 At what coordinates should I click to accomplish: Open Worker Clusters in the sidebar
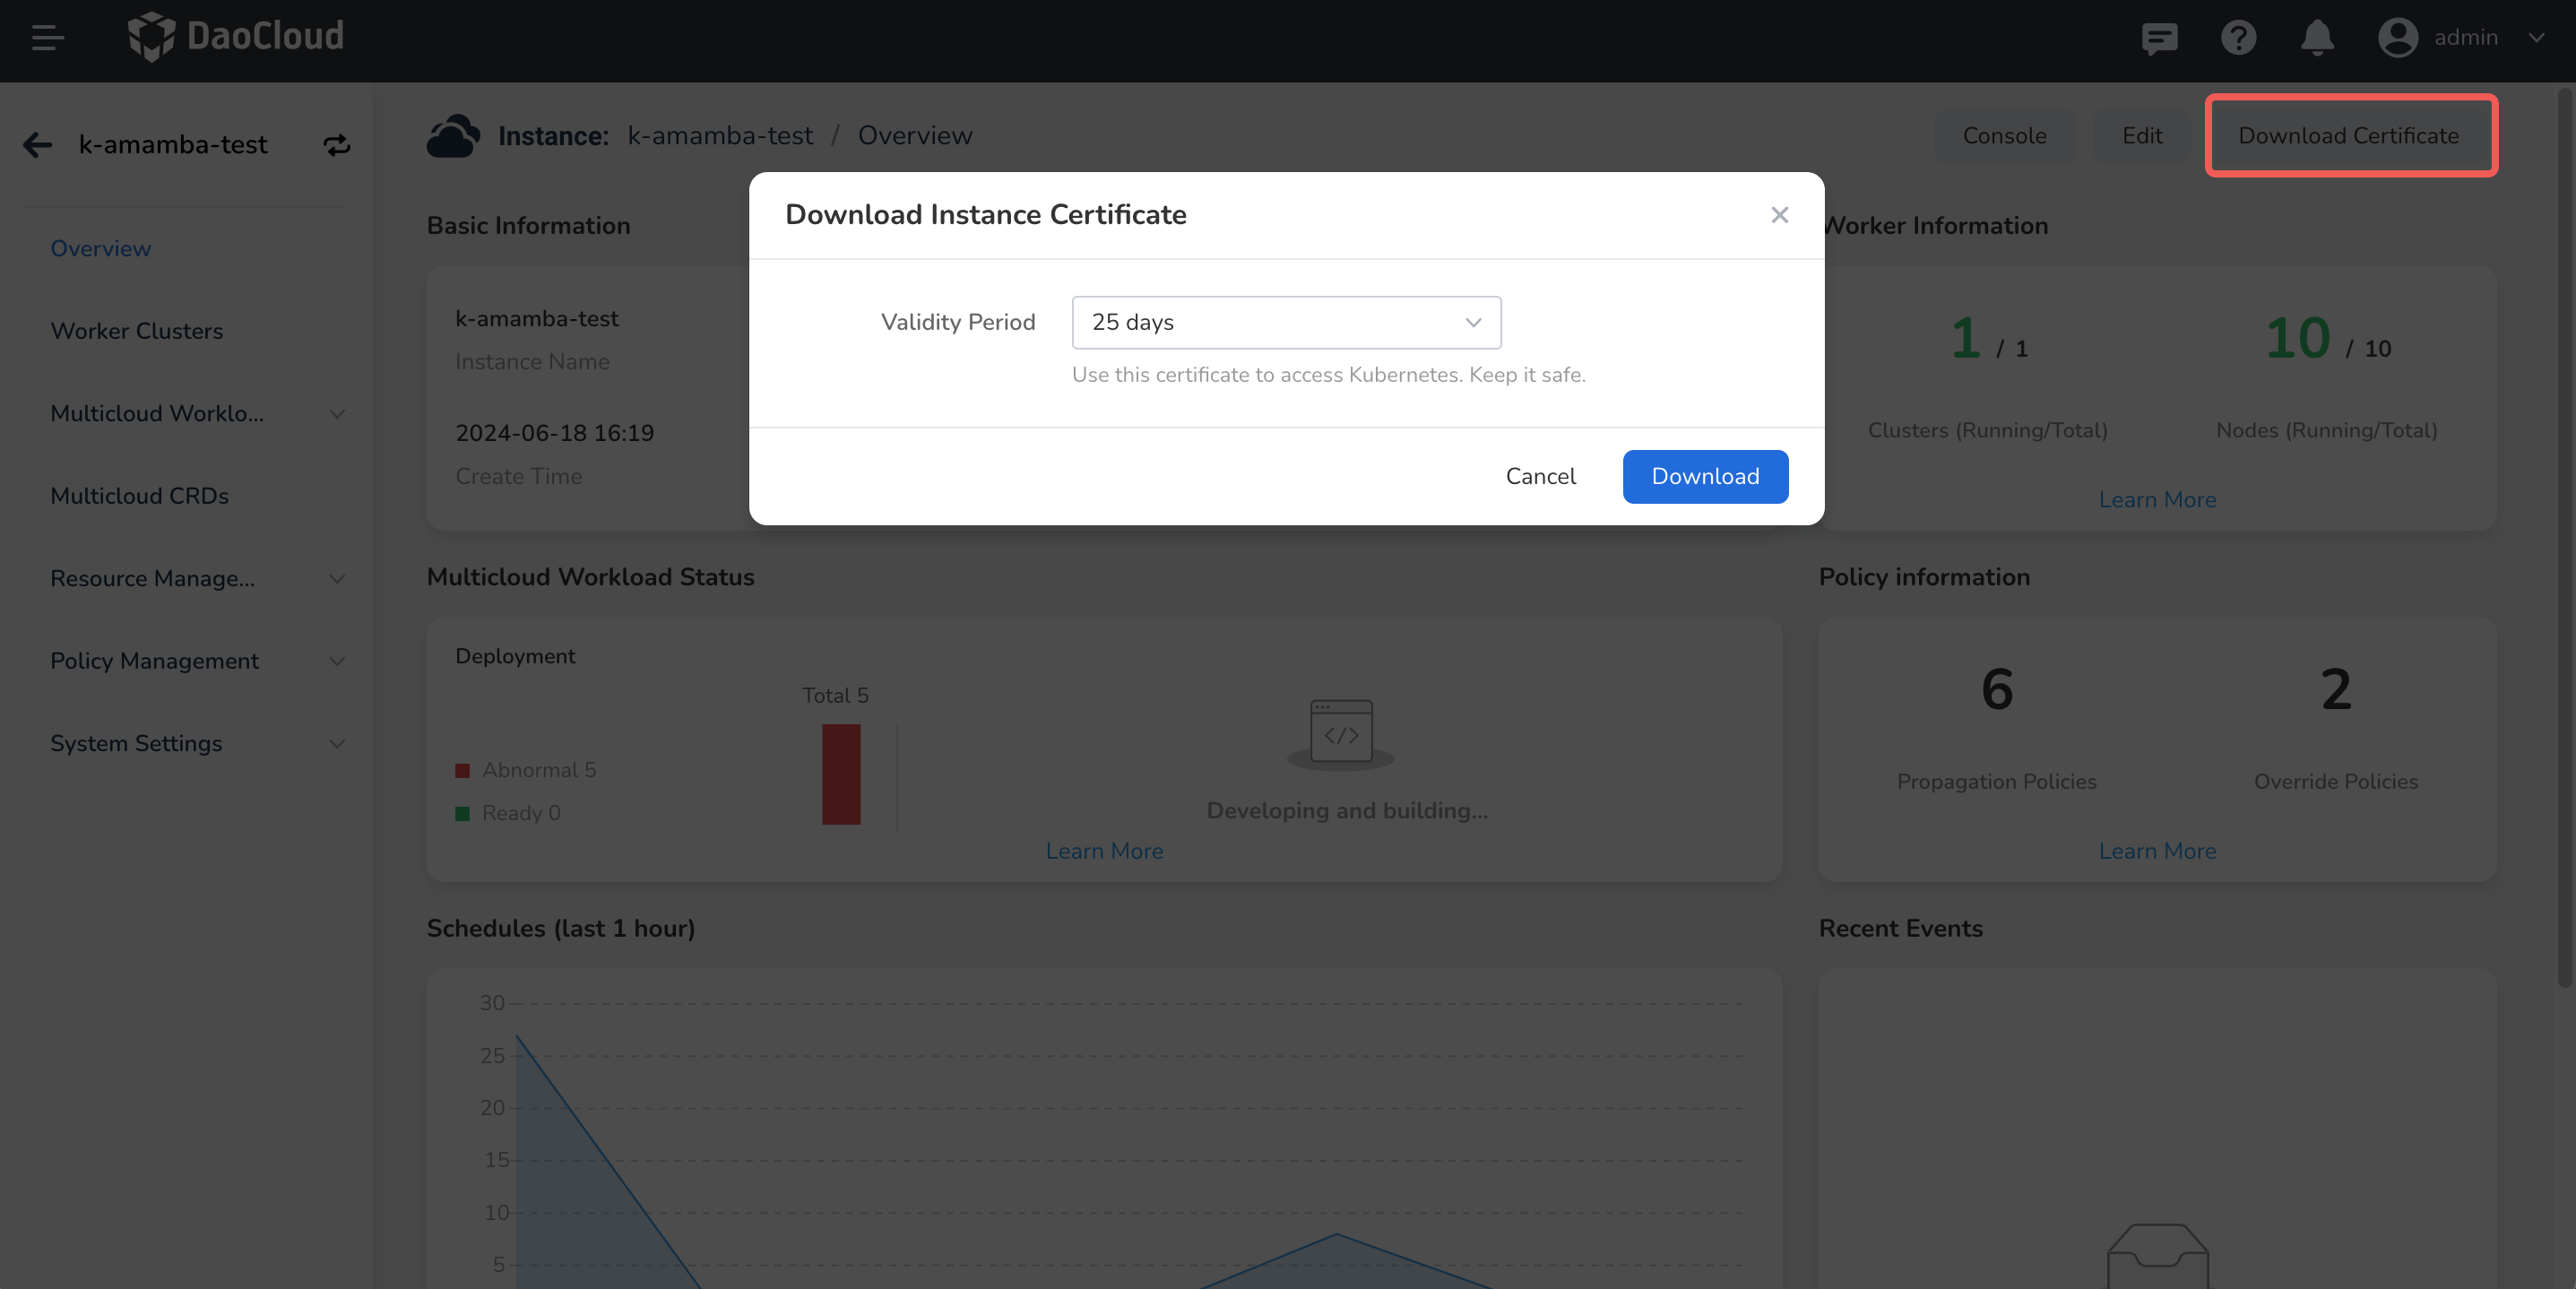coord(137,331)
